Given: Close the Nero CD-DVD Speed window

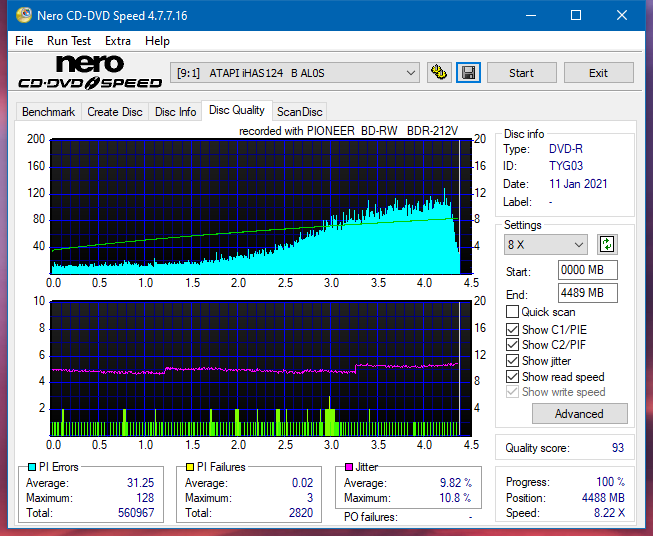Looking at the screenshot, I should [x=622, y=15].
